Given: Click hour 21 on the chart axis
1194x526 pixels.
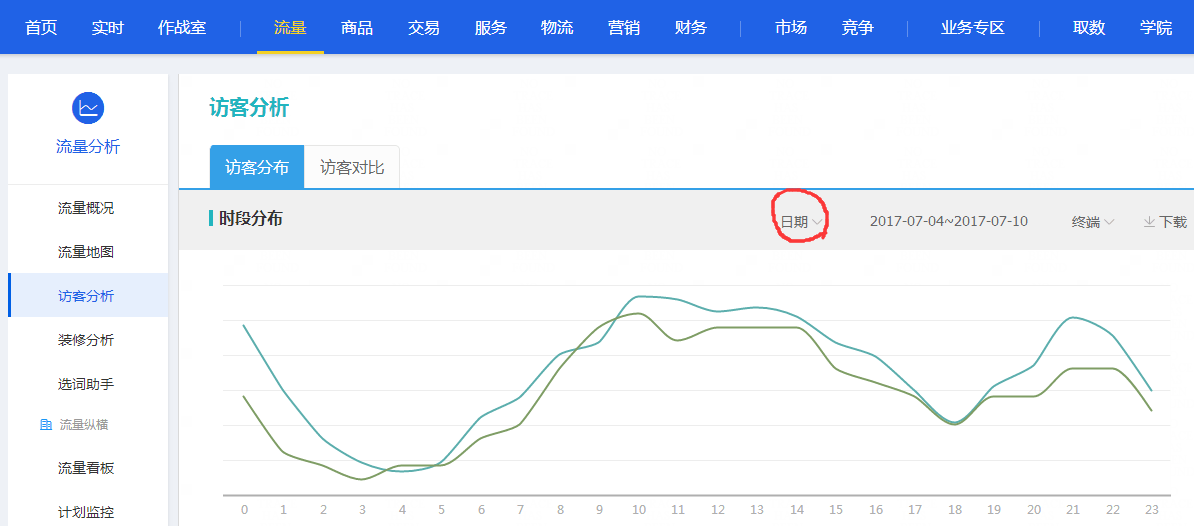Looking at the screenshot, I should (x=1074, y=509).
